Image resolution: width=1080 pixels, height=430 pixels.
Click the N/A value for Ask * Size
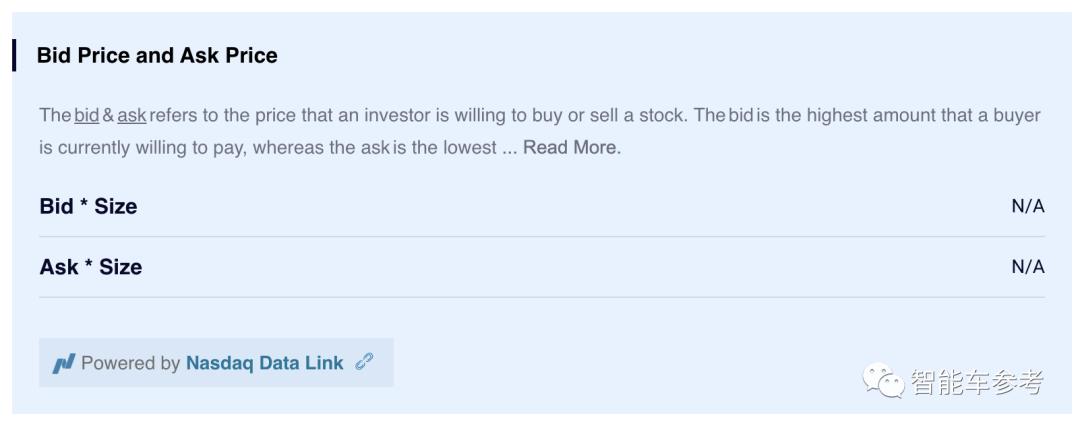tap(1028, 267)
